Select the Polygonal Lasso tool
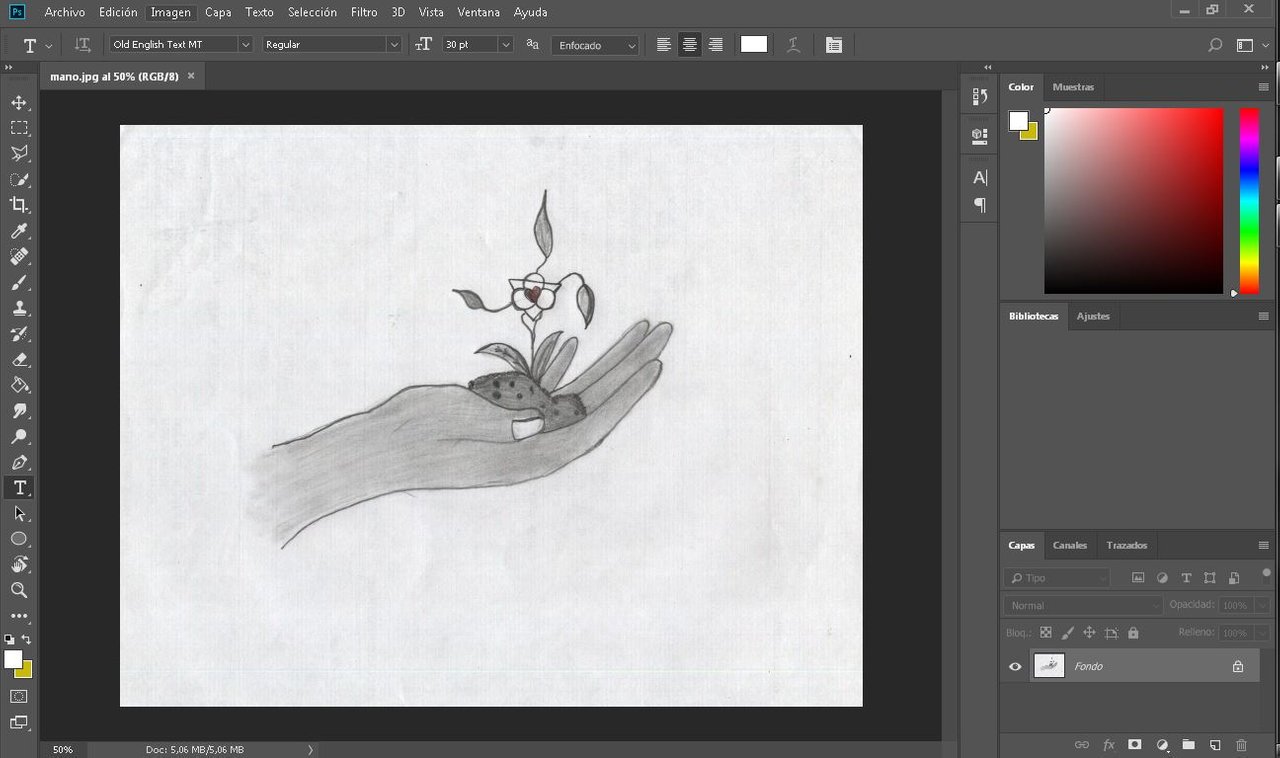Image resolution: width=1280 pixels, height=758 pixels. click(x=19, y=154)
